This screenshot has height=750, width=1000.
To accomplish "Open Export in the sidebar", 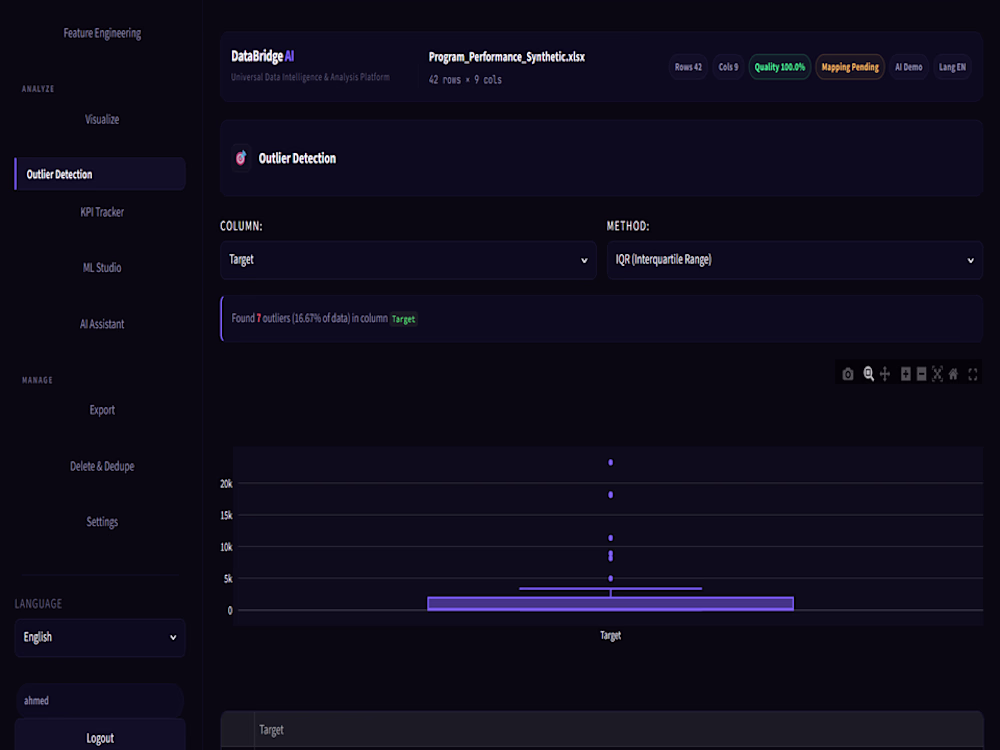I will pyautogui.click(x=102, y=410).
